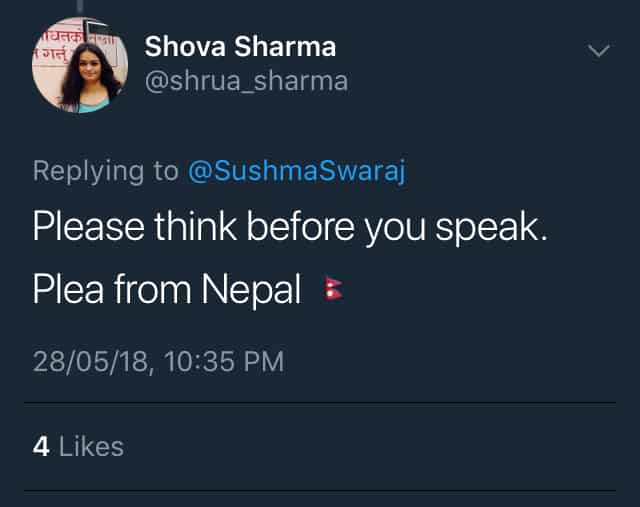Click the "Plea from Nepal" text

[x=167, y=290]
